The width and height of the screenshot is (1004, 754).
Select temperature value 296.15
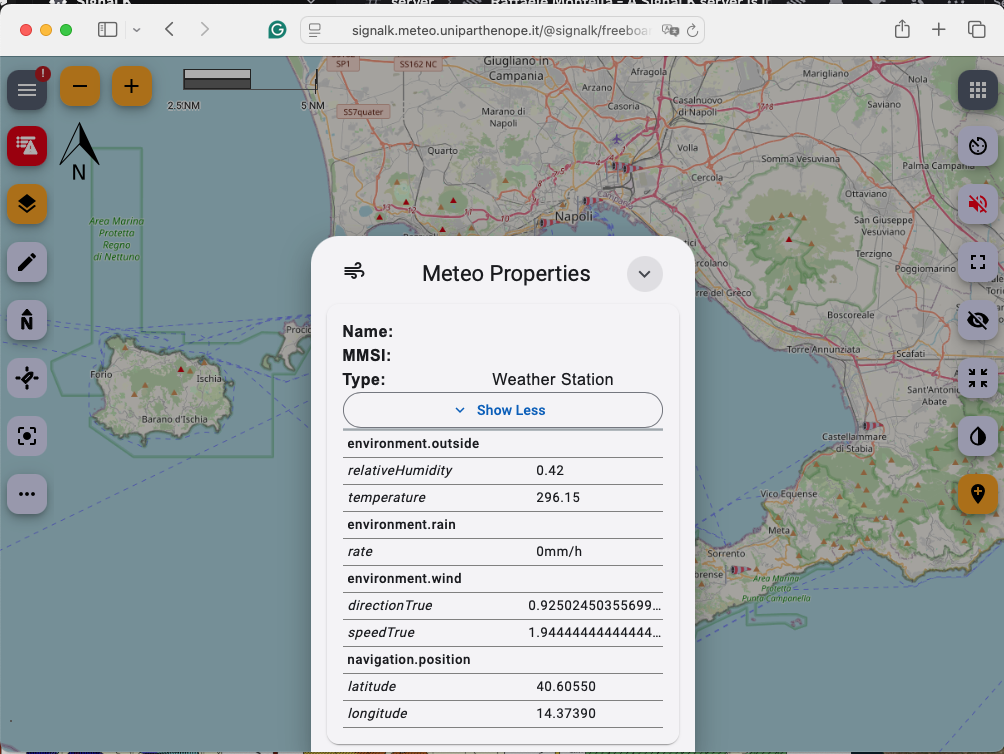[x=558, y=497]
